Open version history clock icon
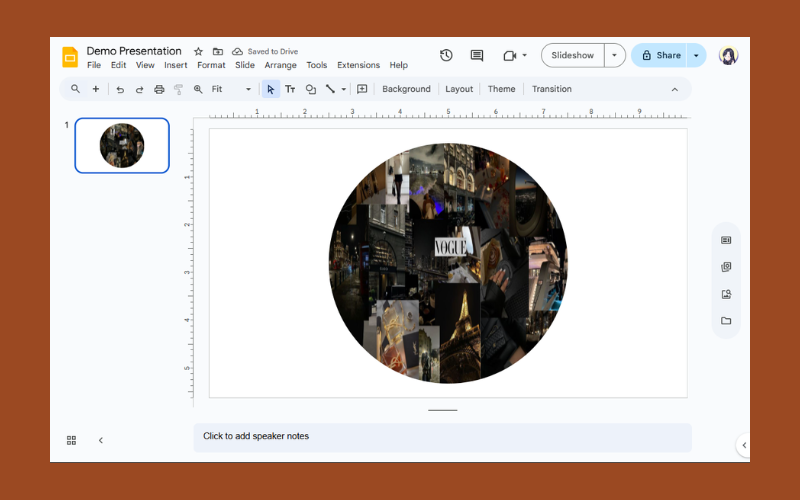This screenshot has width=800, height=500. [446, 55]
